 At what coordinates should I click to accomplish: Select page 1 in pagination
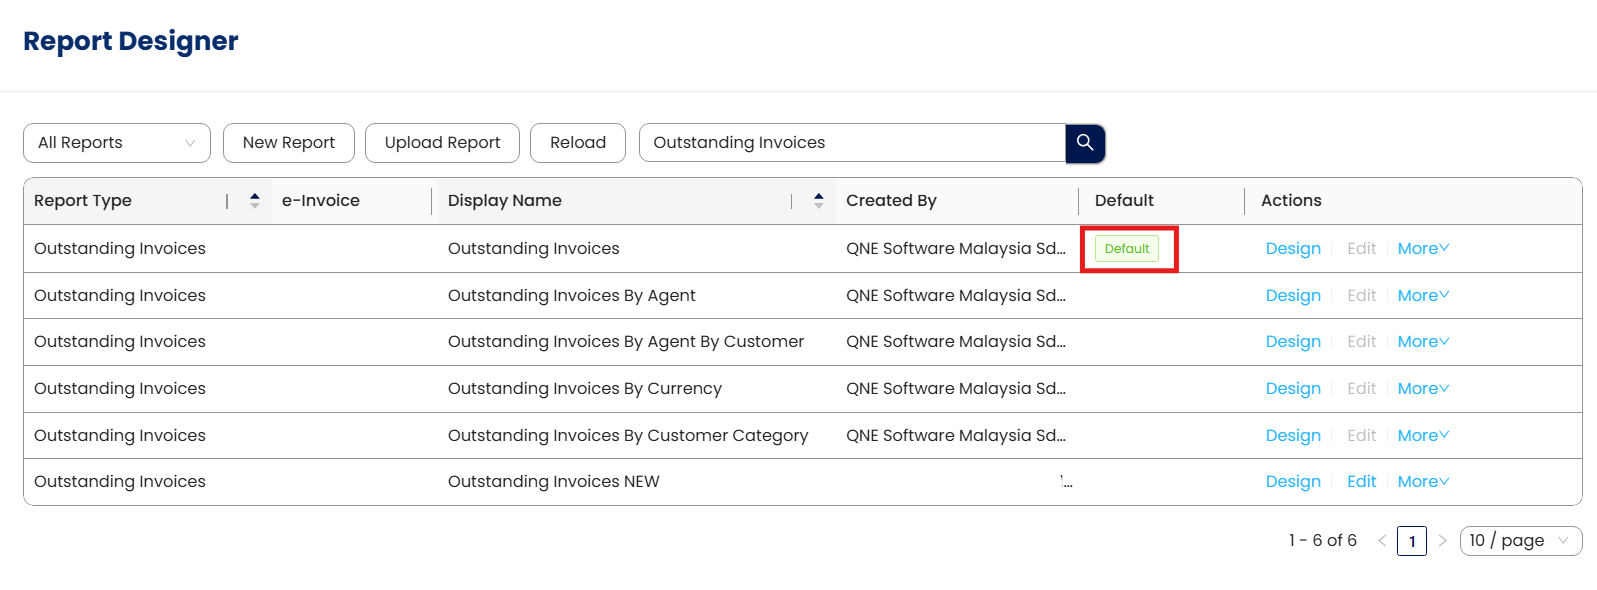(x=1411, y=541)
